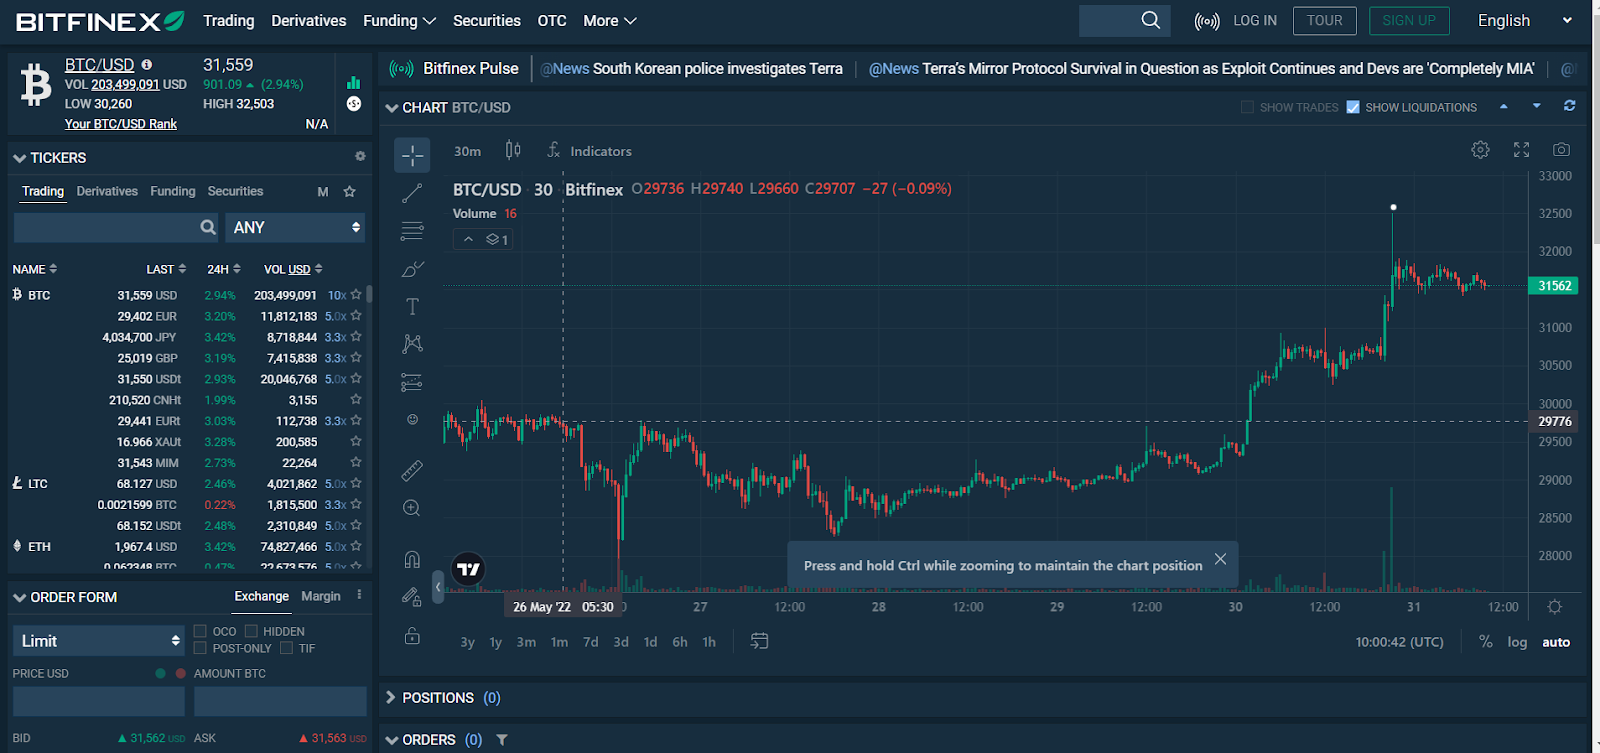Open the English language selector

tap(1526, 21)
